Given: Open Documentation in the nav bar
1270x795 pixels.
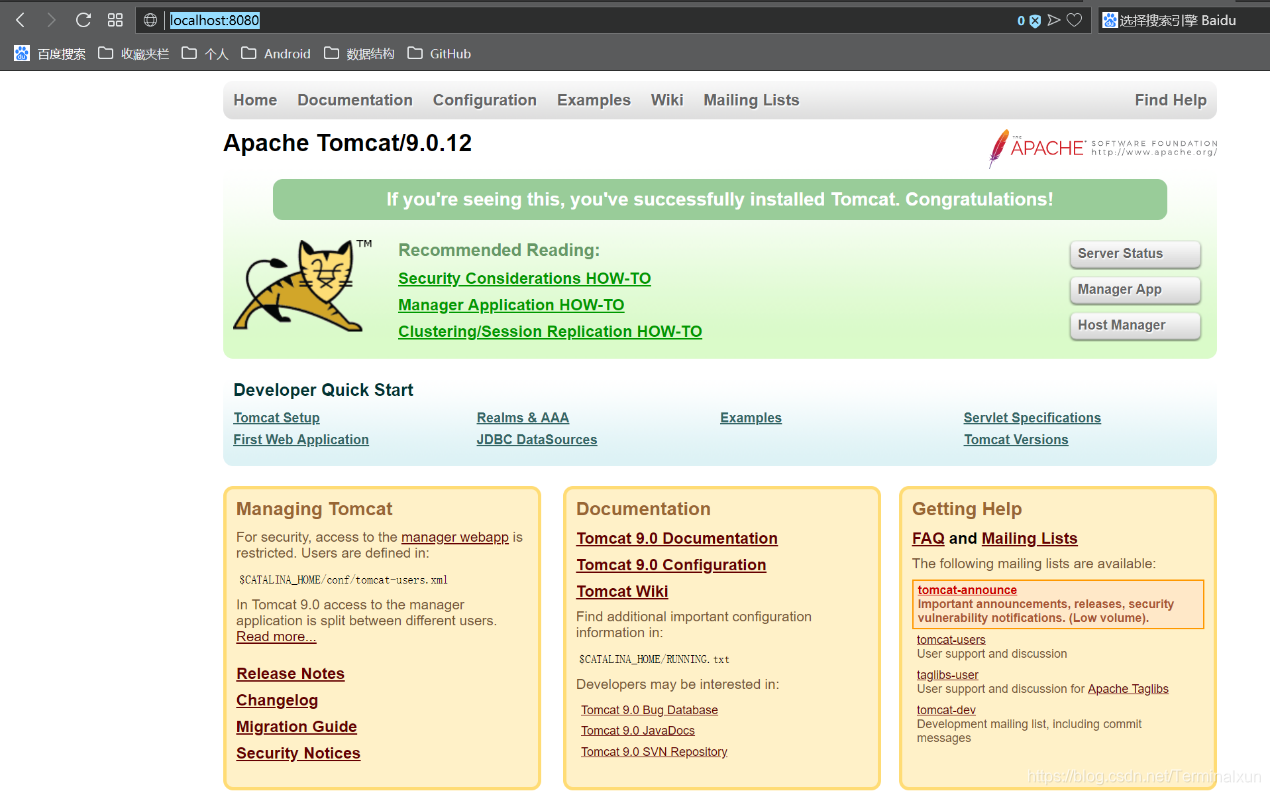Looking at the screenshot, I should point(355,100).
